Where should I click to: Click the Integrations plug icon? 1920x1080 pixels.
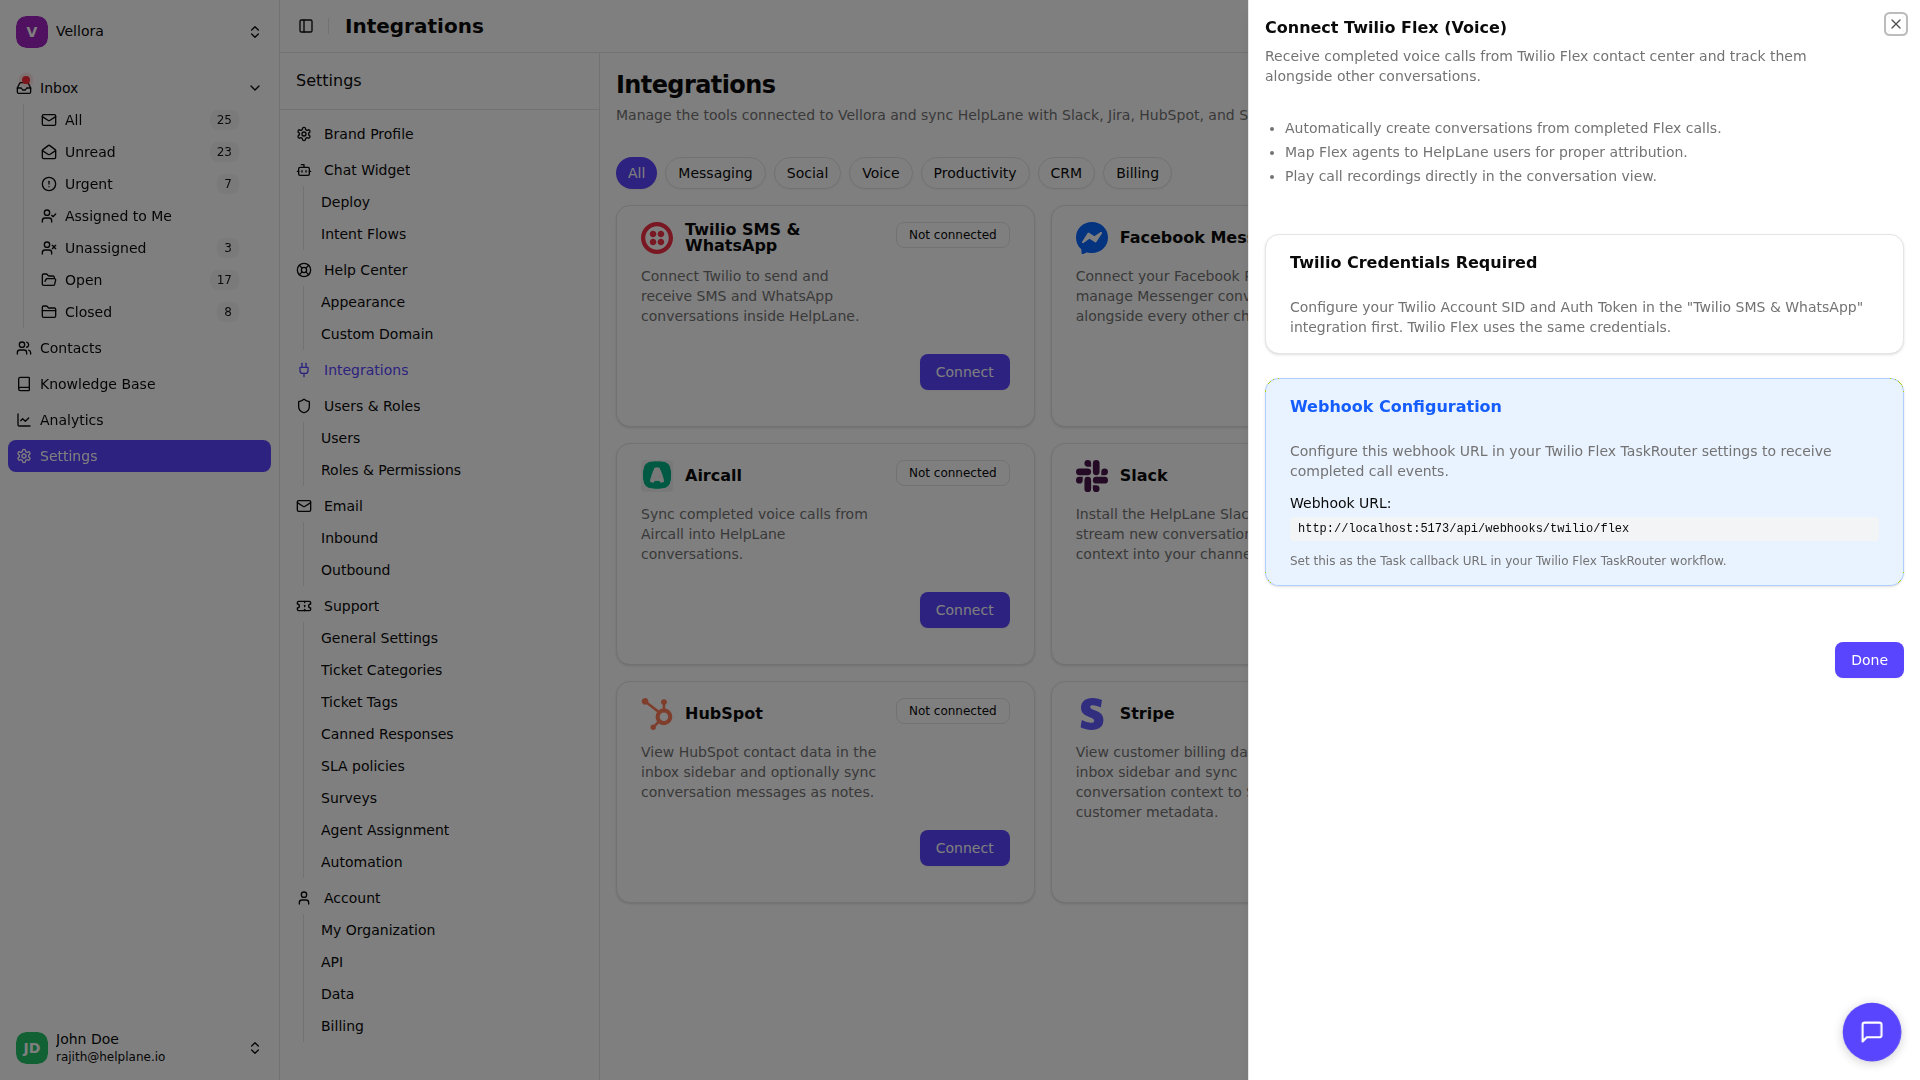point(304,370)
